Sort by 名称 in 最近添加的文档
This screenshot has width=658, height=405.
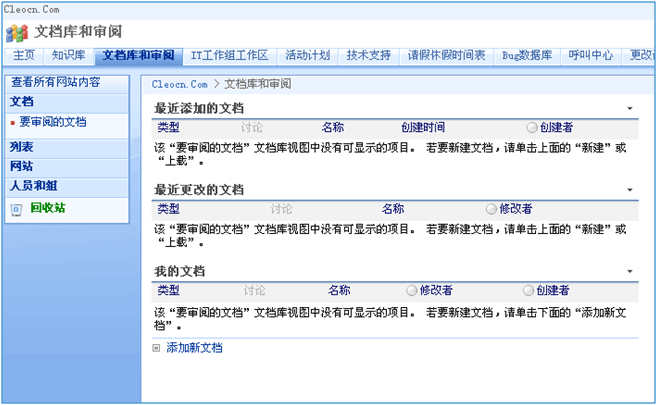[333, 128]
